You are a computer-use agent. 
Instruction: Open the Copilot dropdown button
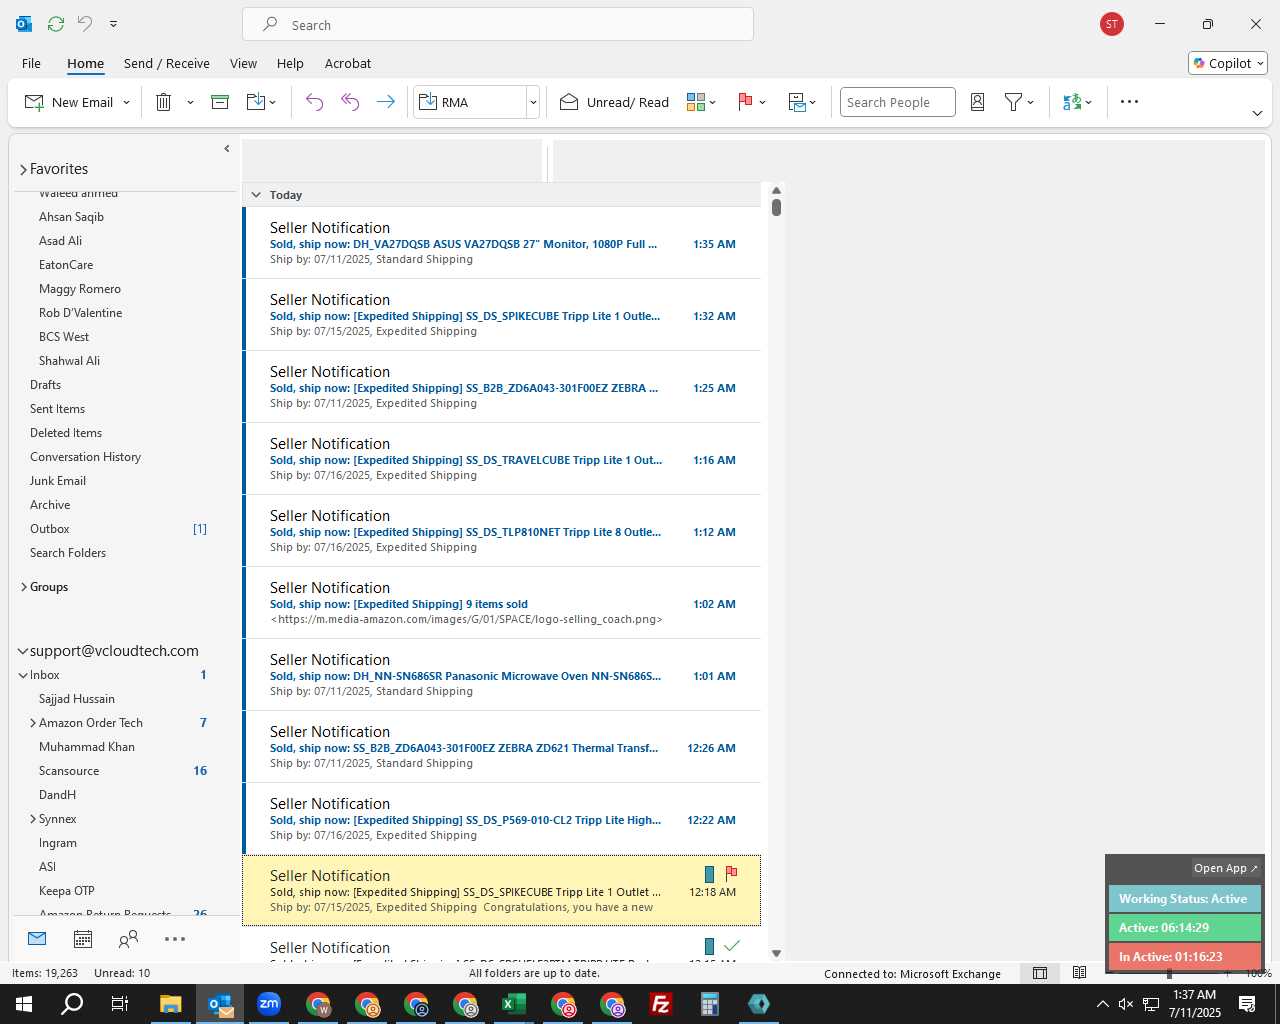click(1228, 63)
